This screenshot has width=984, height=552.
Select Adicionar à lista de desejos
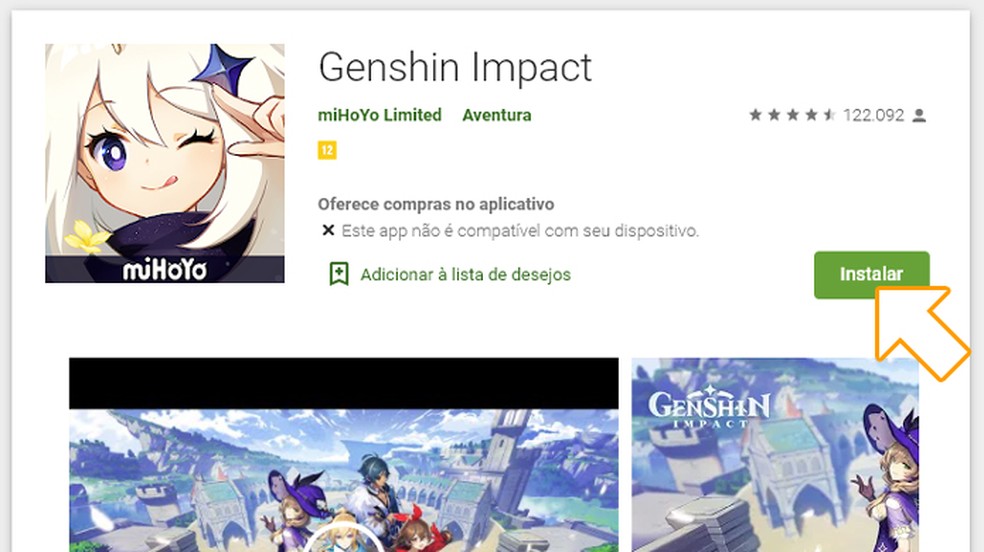tap(466, 275)
